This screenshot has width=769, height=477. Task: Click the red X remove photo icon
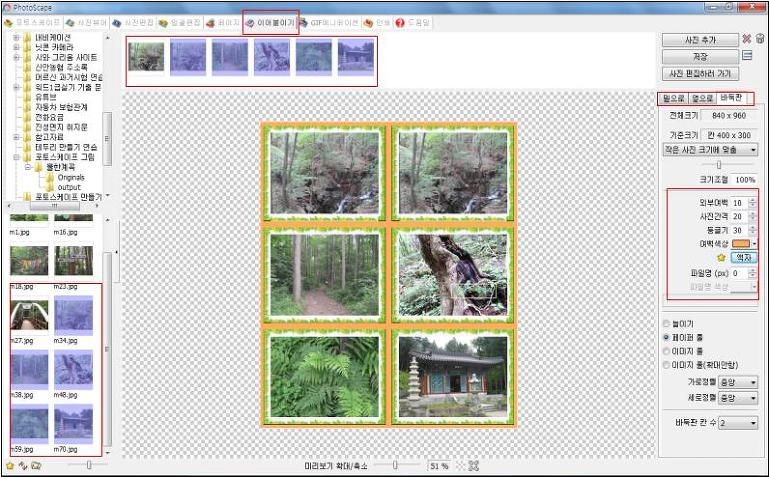pos(746,39)
